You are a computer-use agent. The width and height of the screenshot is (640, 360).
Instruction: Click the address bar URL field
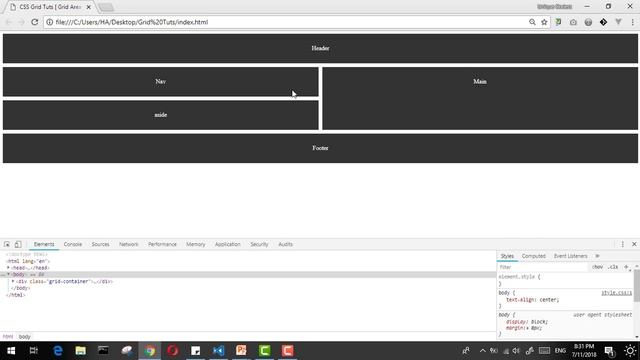[286, 22]
